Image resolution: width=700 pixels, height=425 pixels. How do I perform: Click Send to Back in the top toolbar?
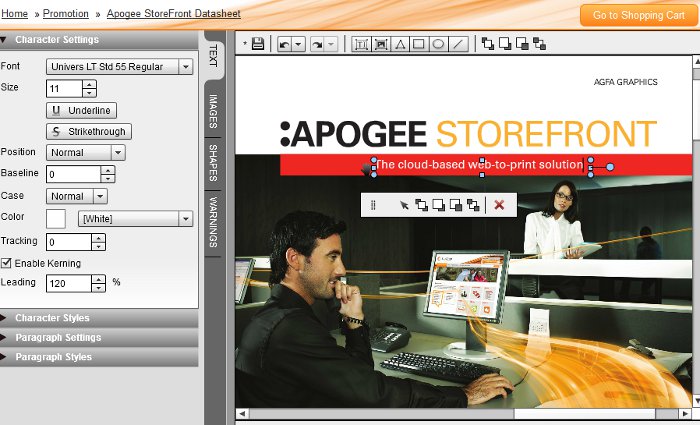coord(539,44)
